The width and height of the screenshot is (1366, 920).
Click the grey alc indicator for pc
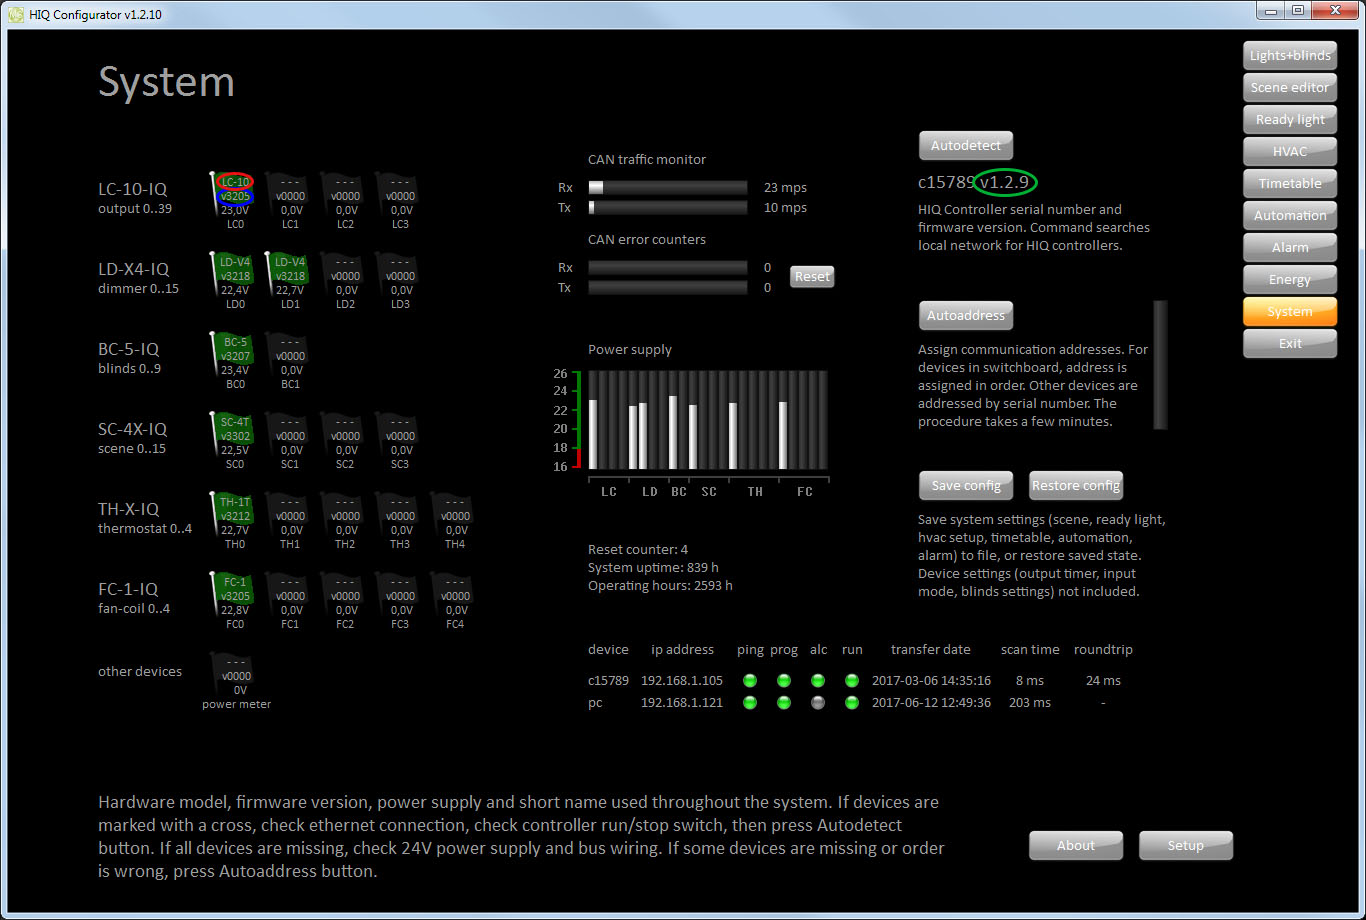point(818,703)
